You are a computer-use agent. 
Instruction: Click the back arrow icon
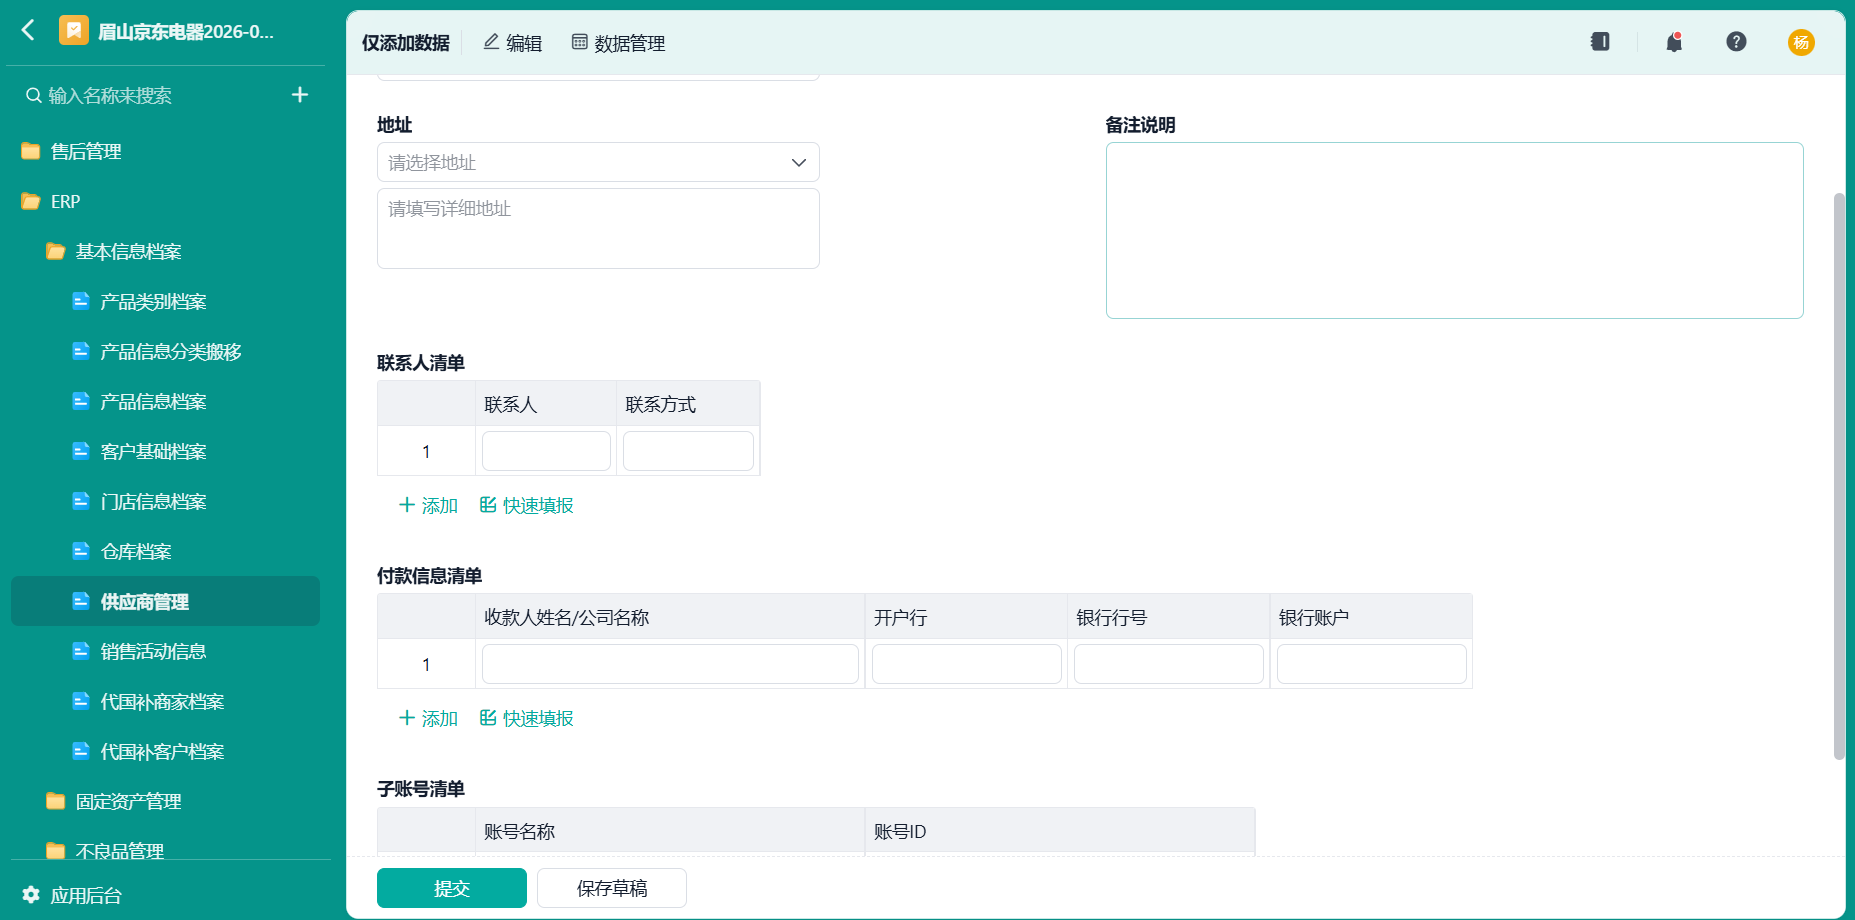tap(28, 30)
